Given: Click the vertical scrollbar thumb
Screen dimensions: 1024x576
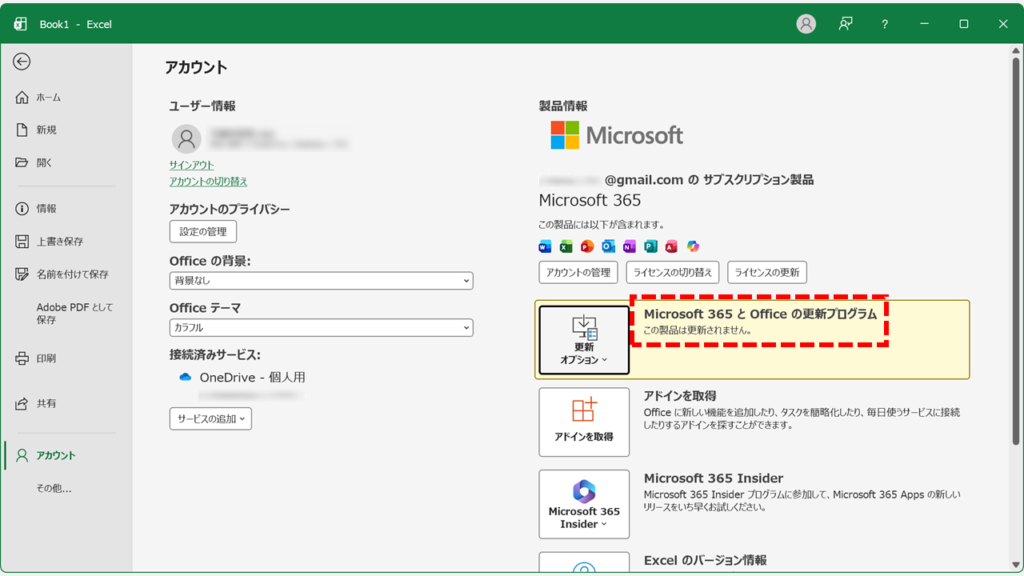Looking at the screenshot, I should tap(1016, 251).
